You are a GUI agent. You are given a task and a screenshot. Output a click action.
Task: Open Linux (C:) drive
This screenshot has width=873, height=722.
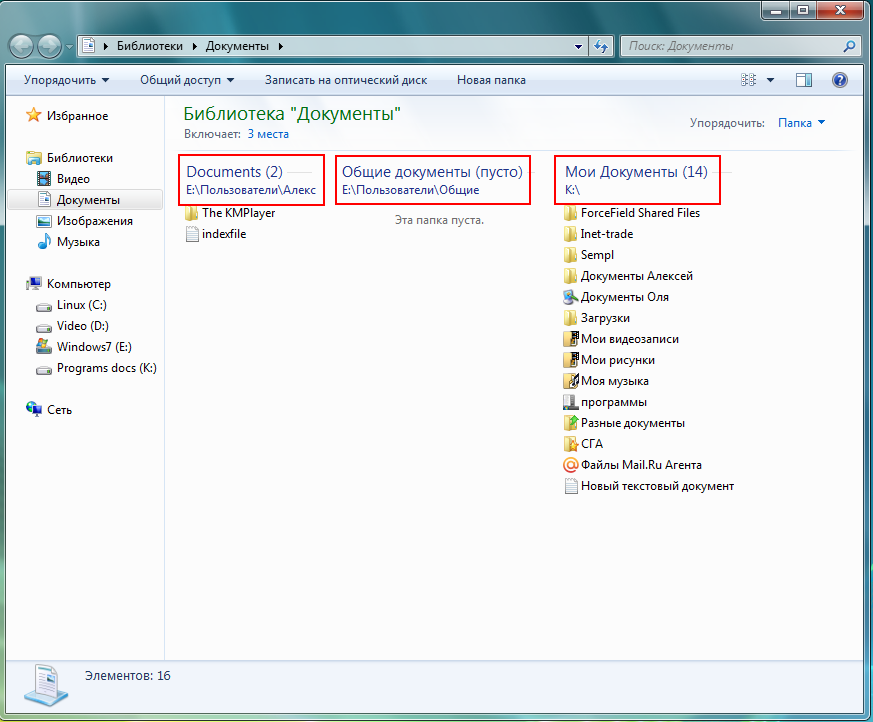coord(71,305)
